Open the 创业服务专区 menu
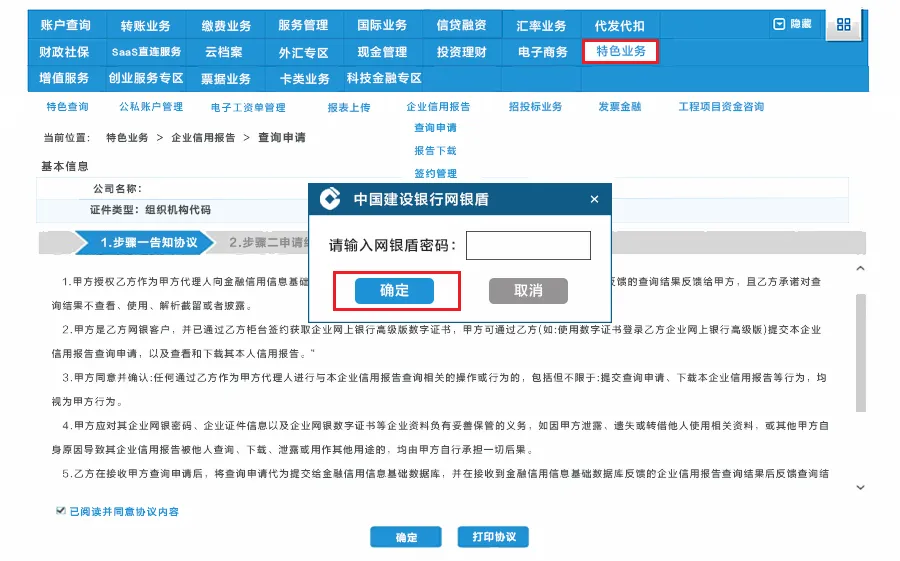This screenshot has height=561, width=900. coord(146,78)
